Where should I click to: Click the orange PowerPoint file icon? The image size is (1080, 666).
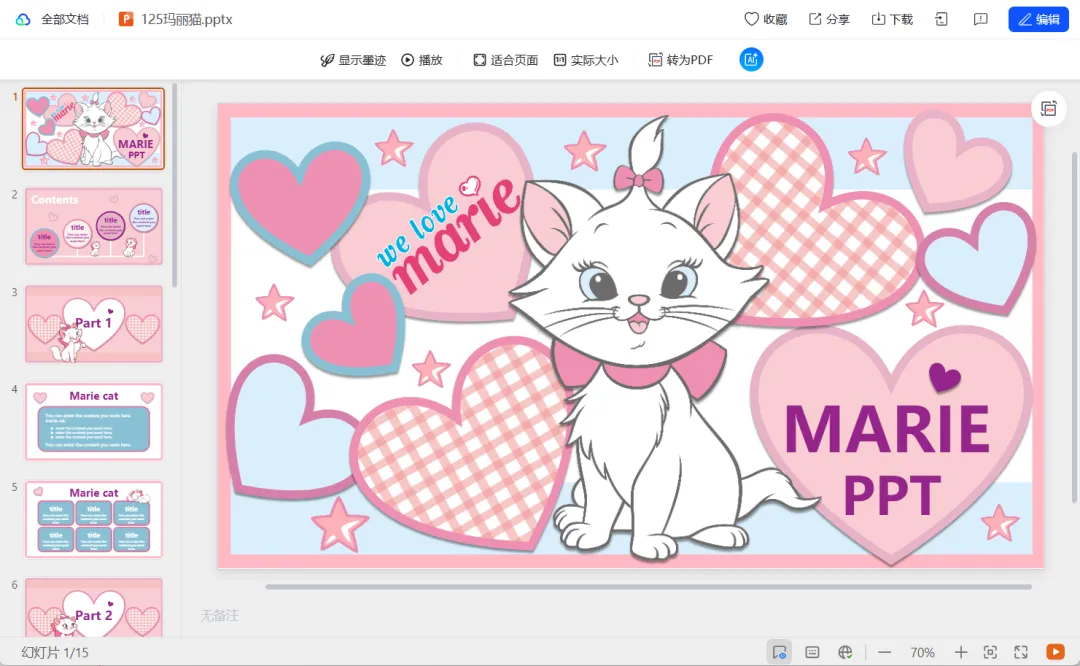125,19
